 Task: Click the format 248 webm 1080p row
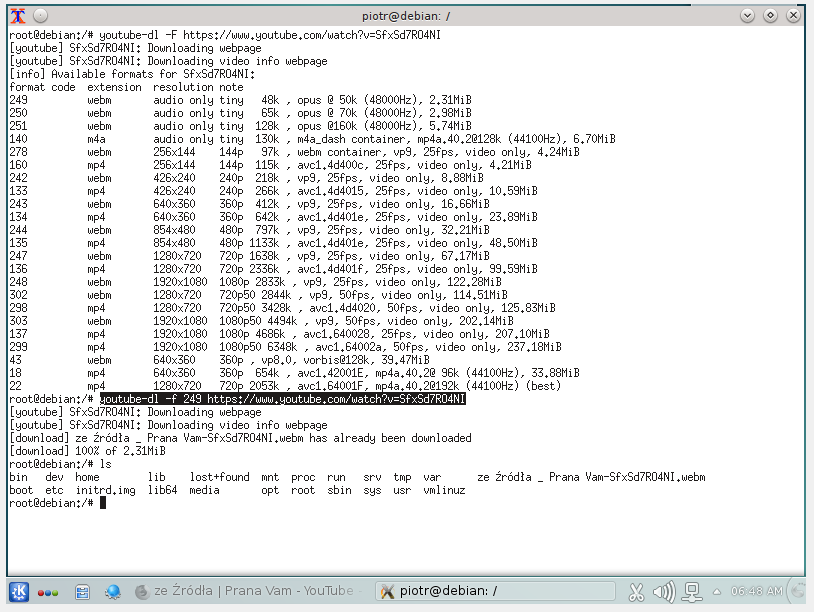click(x=255, y=282)
